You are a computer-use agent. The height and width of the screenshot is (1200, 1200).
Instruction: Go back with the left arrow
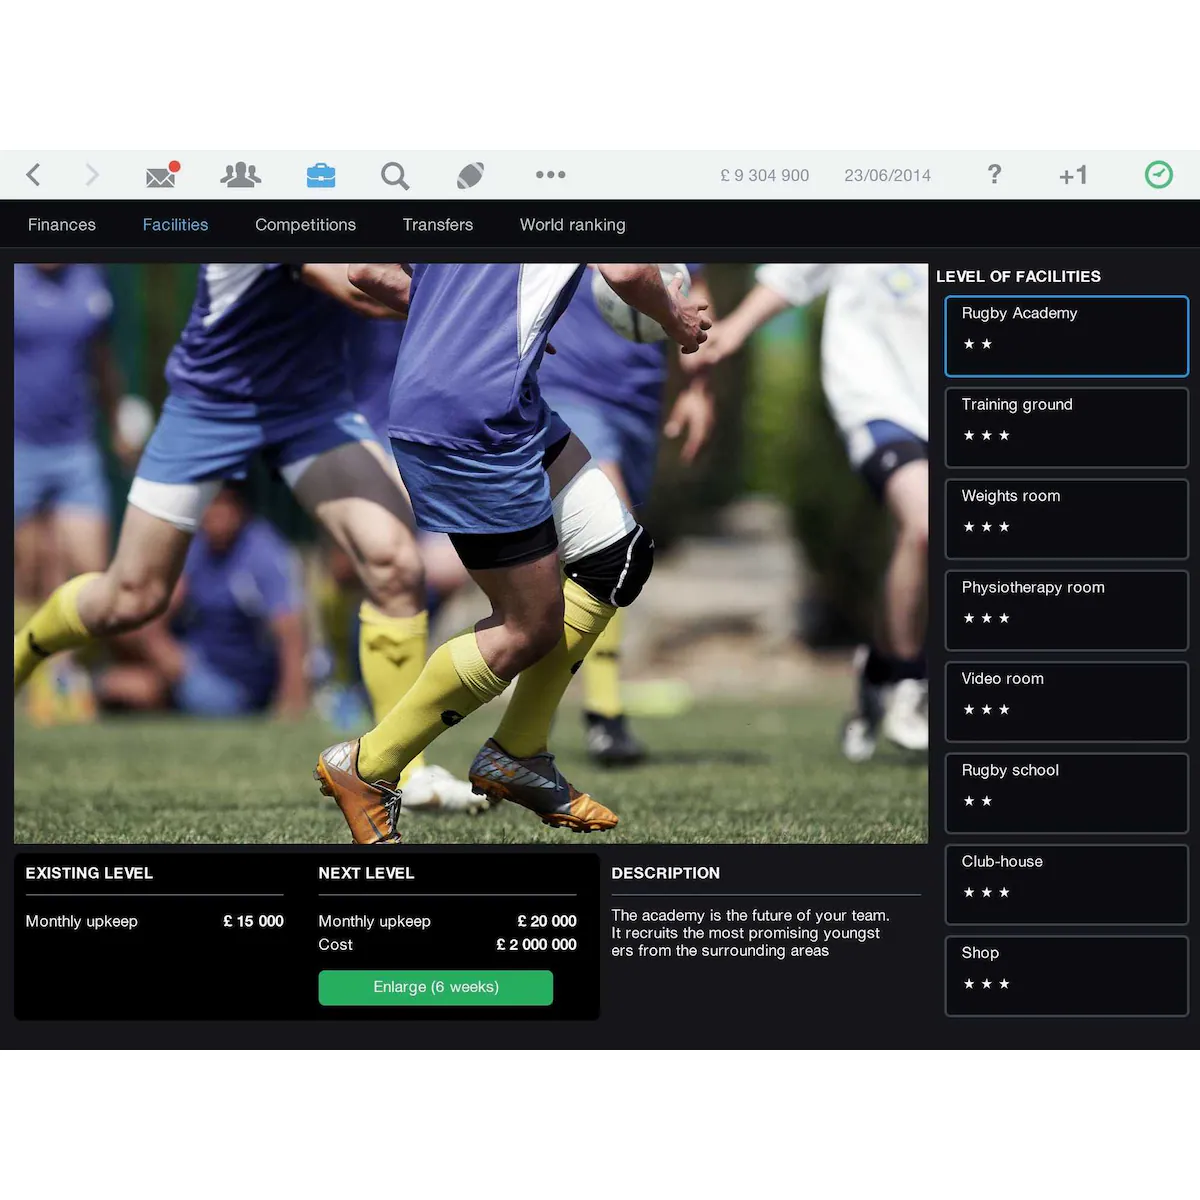tap(33, 175)
